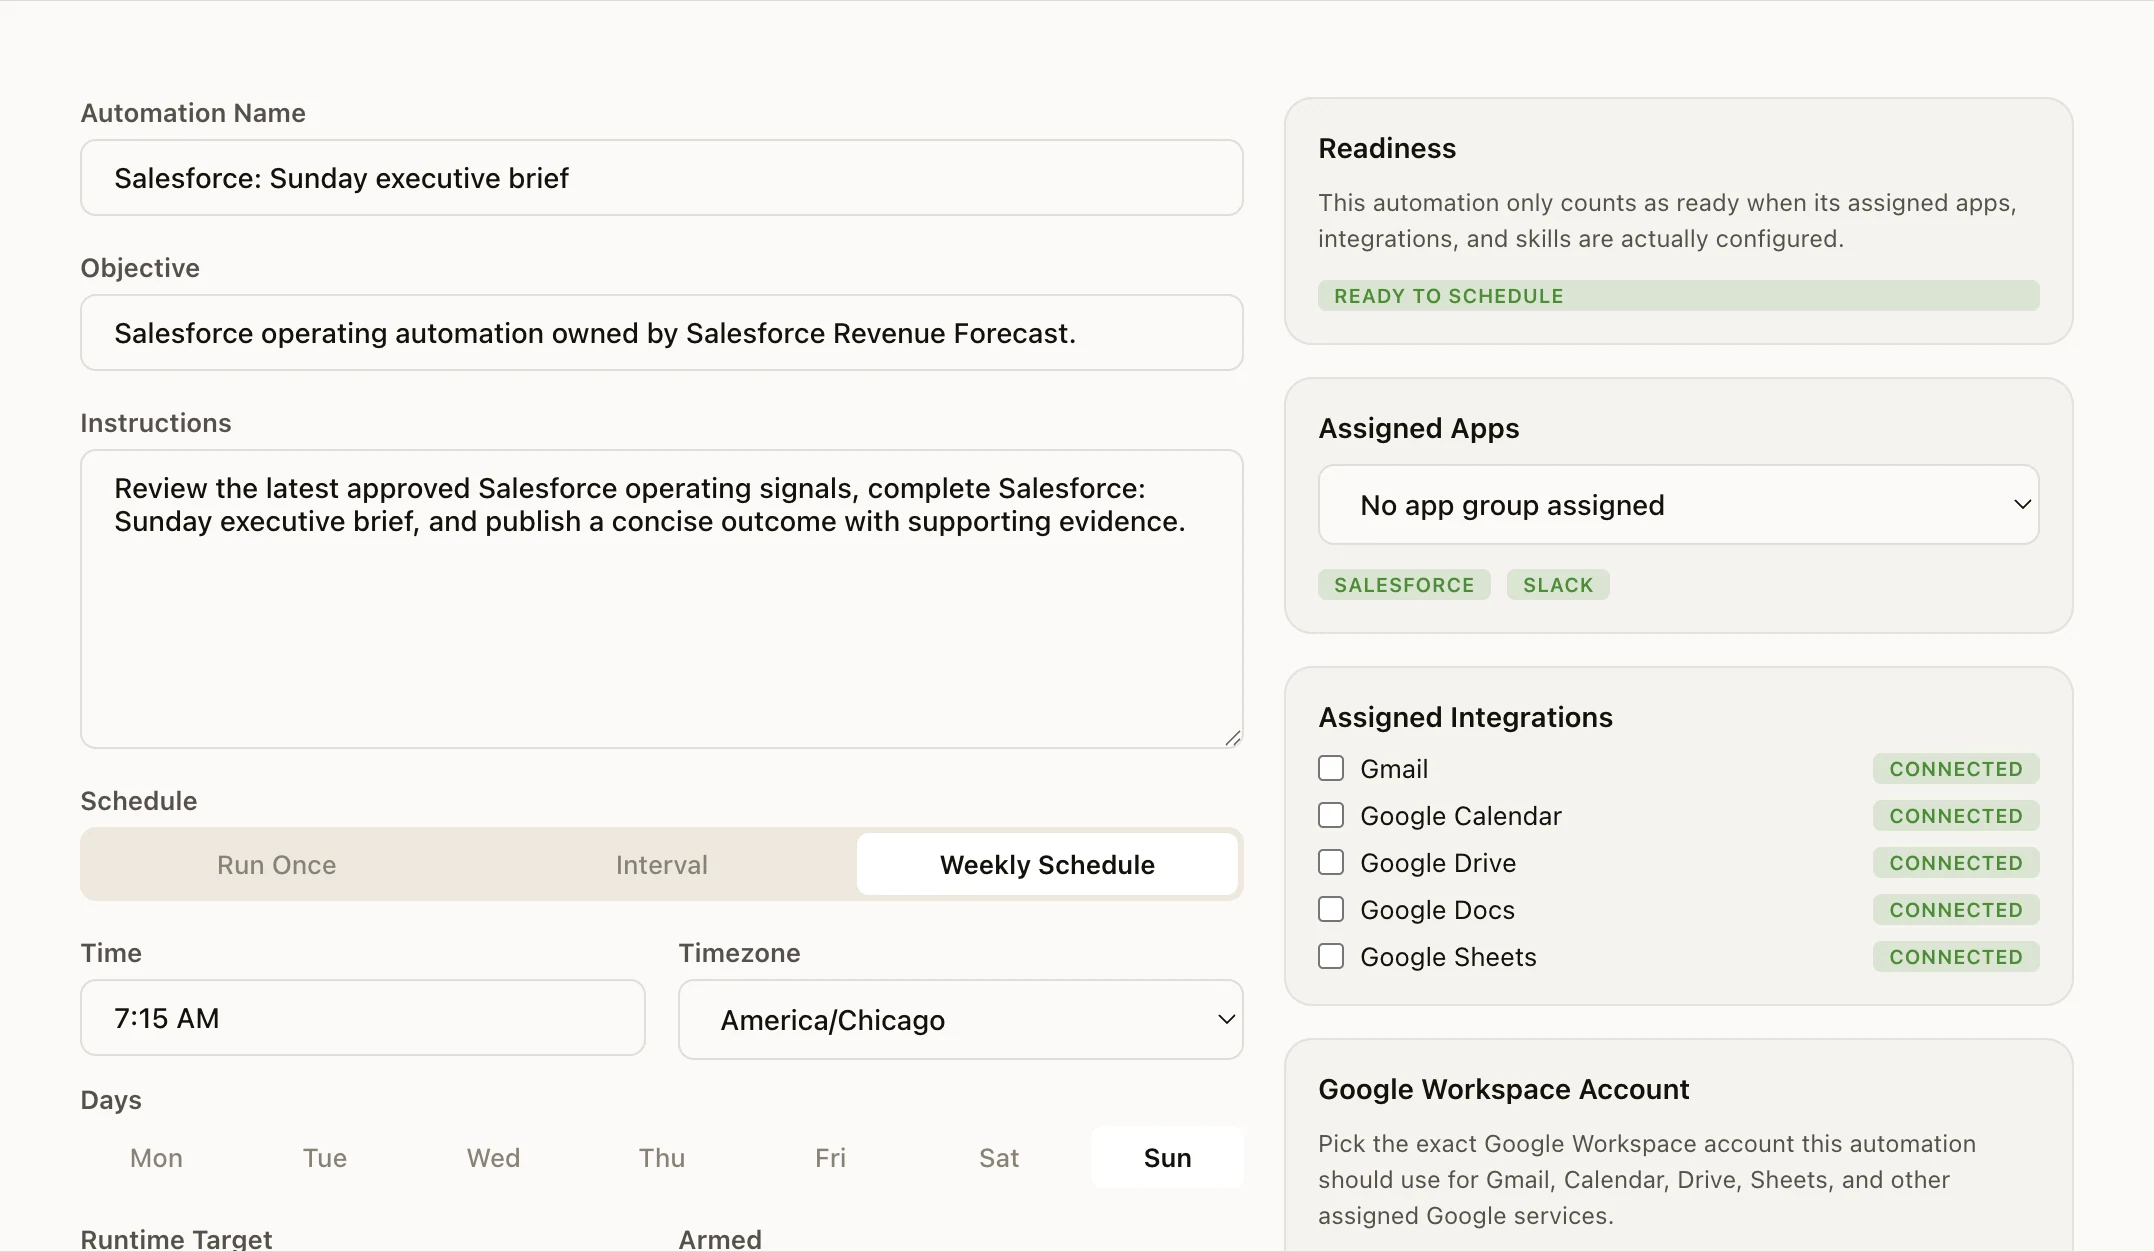
Task: Select Thu in the Days selector
Action: (x=662, y=1158)
